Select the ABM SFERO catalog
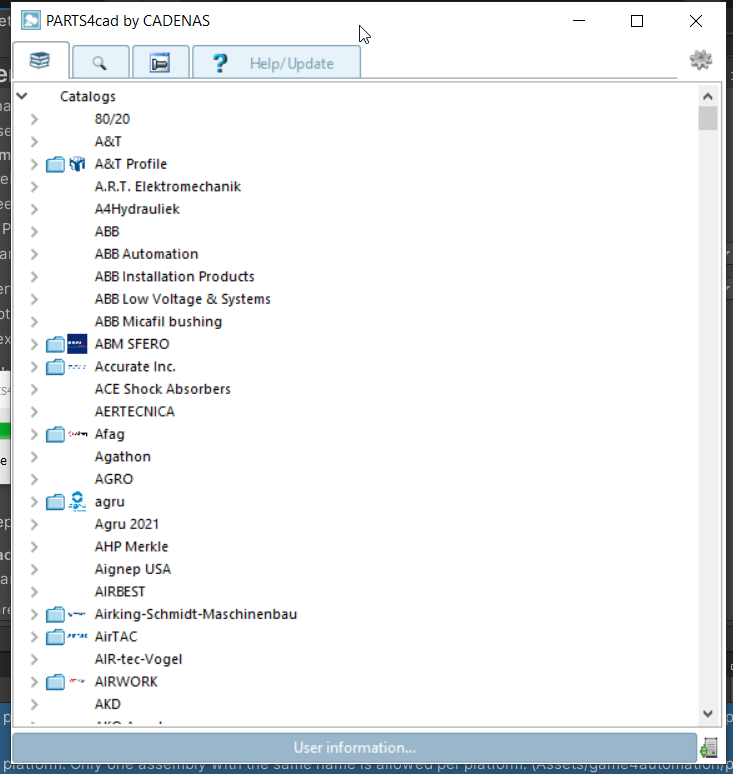The width and height of the screenshot is (733, 774). (132, 344)
